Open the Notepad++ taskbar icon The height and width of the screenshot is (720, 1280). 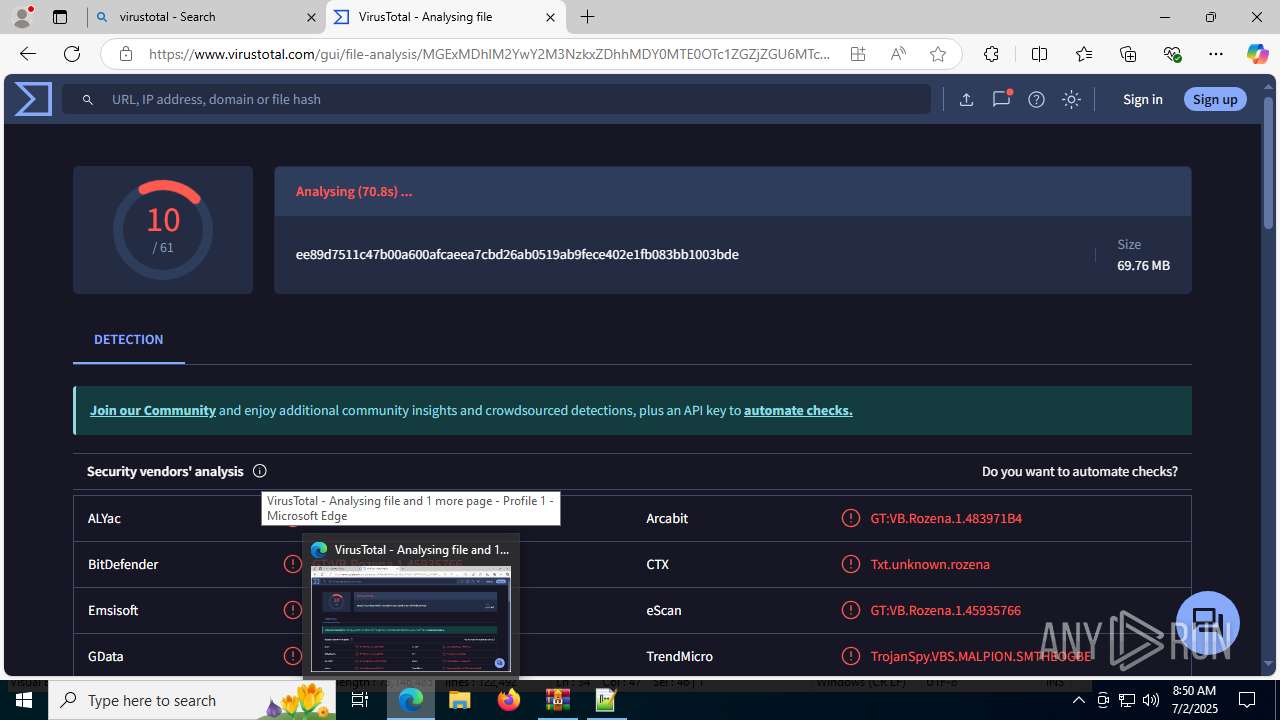coord(606,700)
